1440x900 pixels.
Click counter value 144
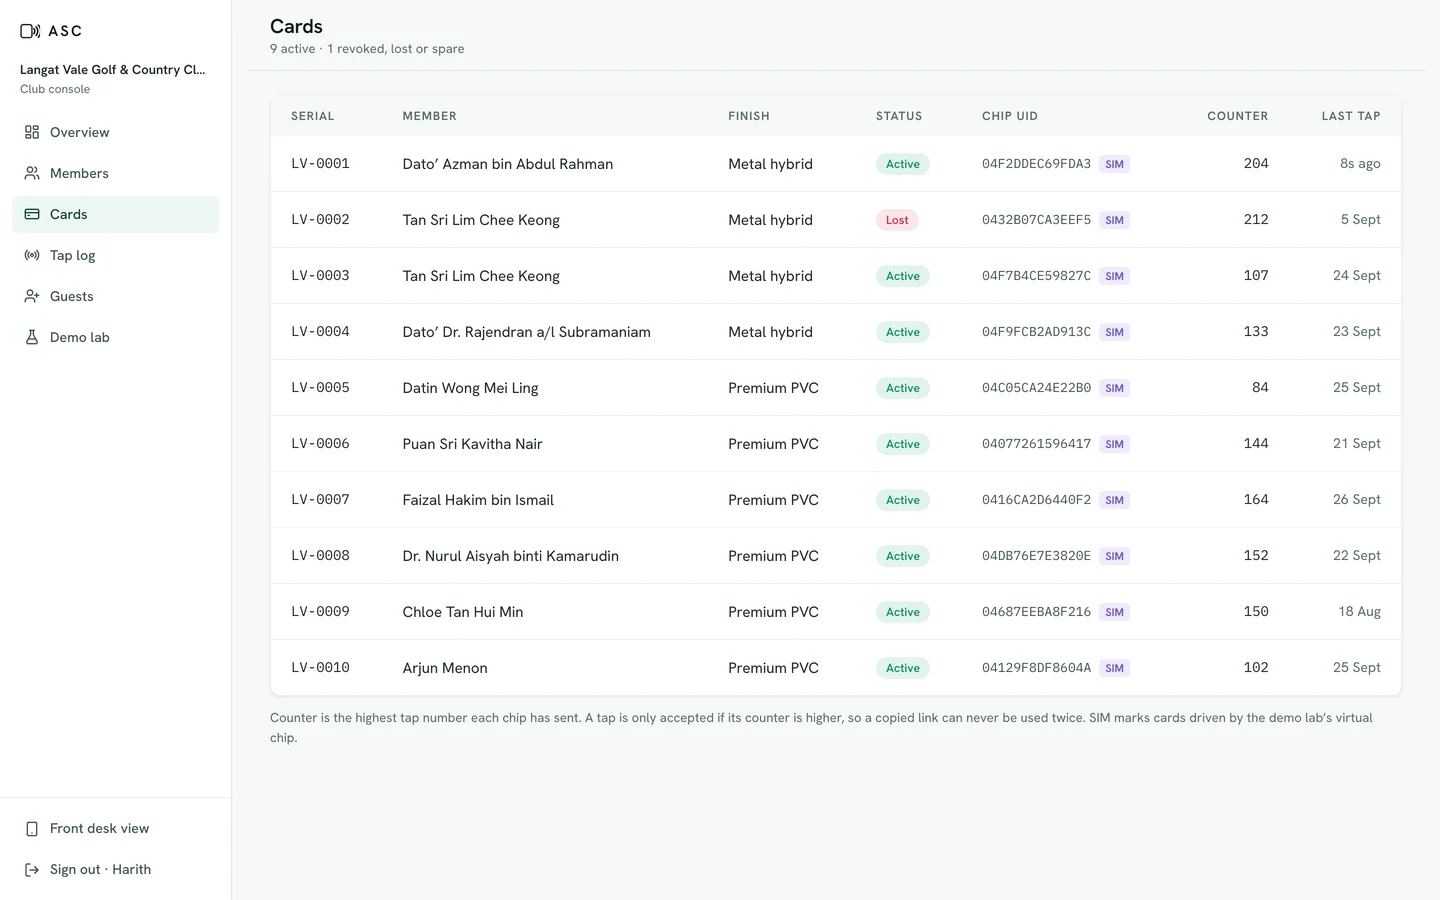pos(1256,444)
